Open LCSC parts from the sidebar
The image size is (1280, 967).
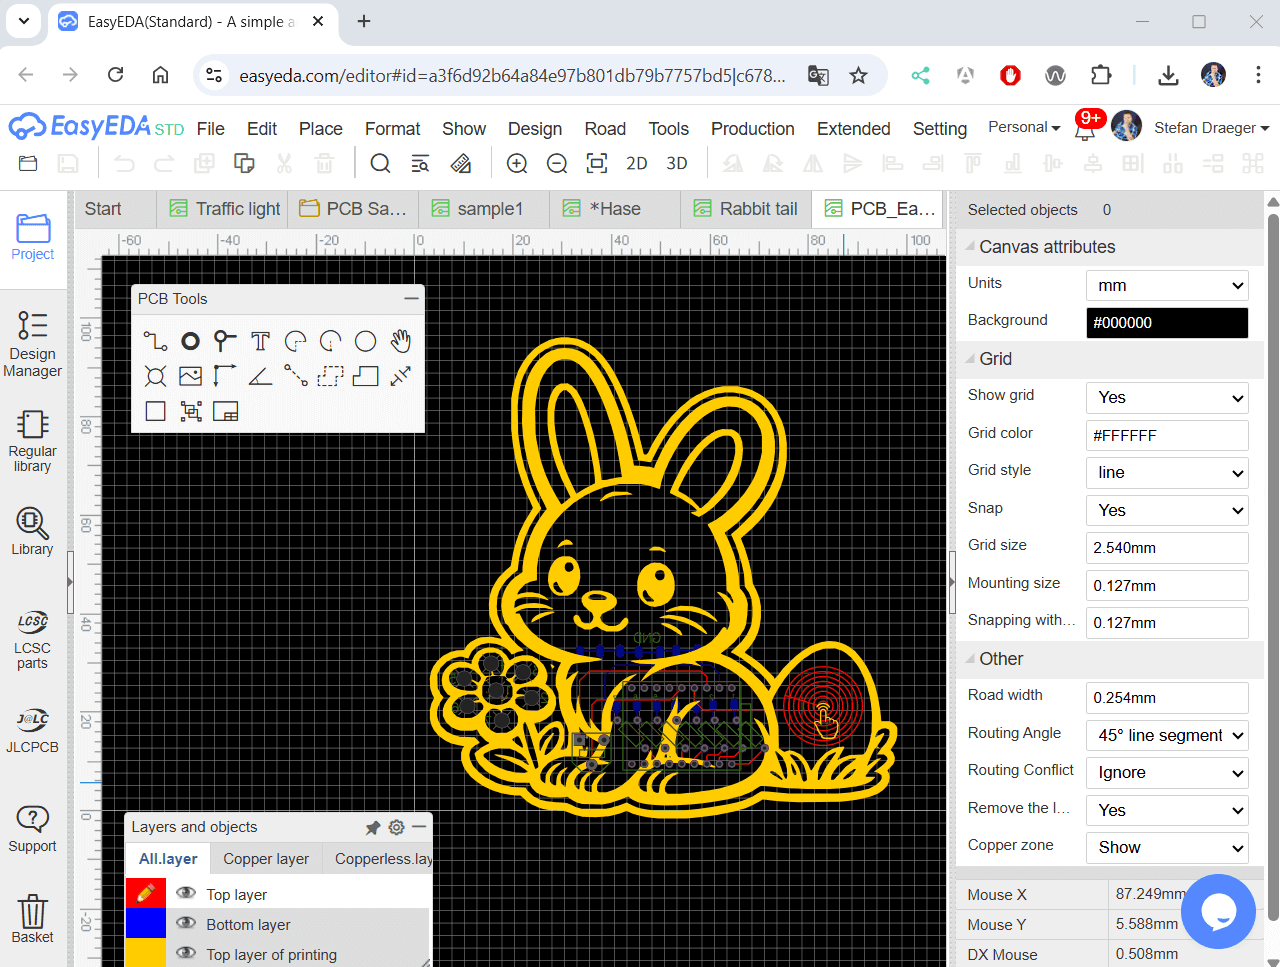point(32,640)
